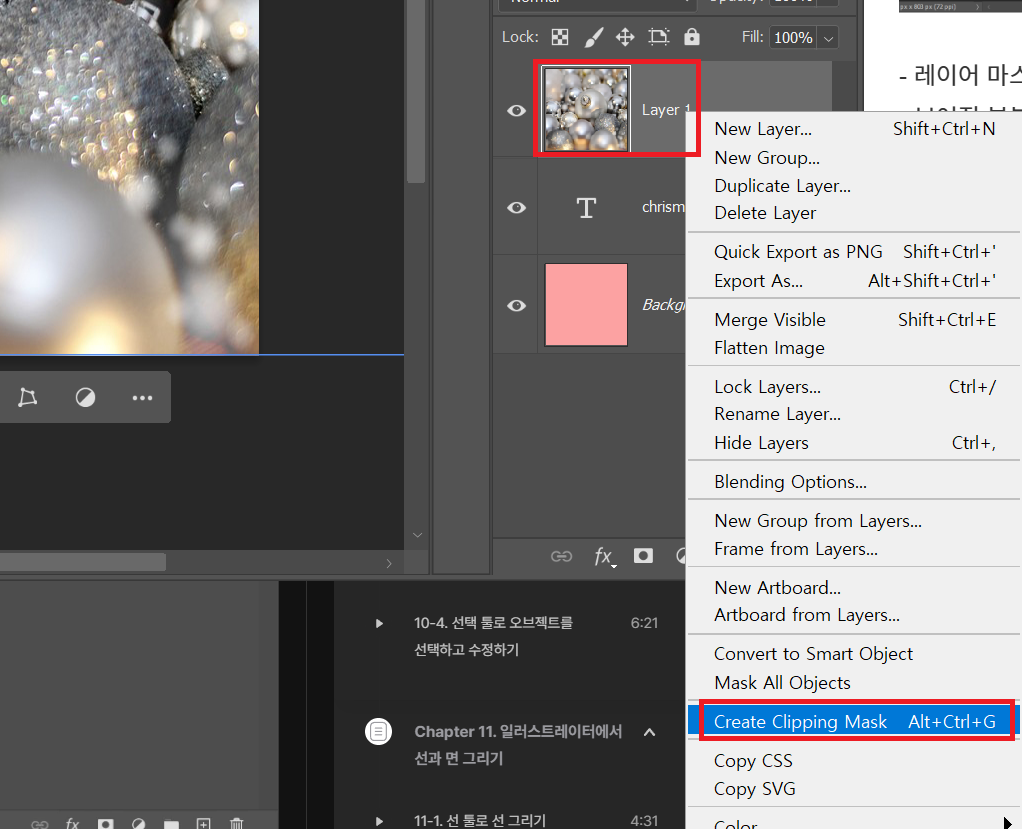
Task: Click the ornaments image on the canvas
Action: (129, 176)
